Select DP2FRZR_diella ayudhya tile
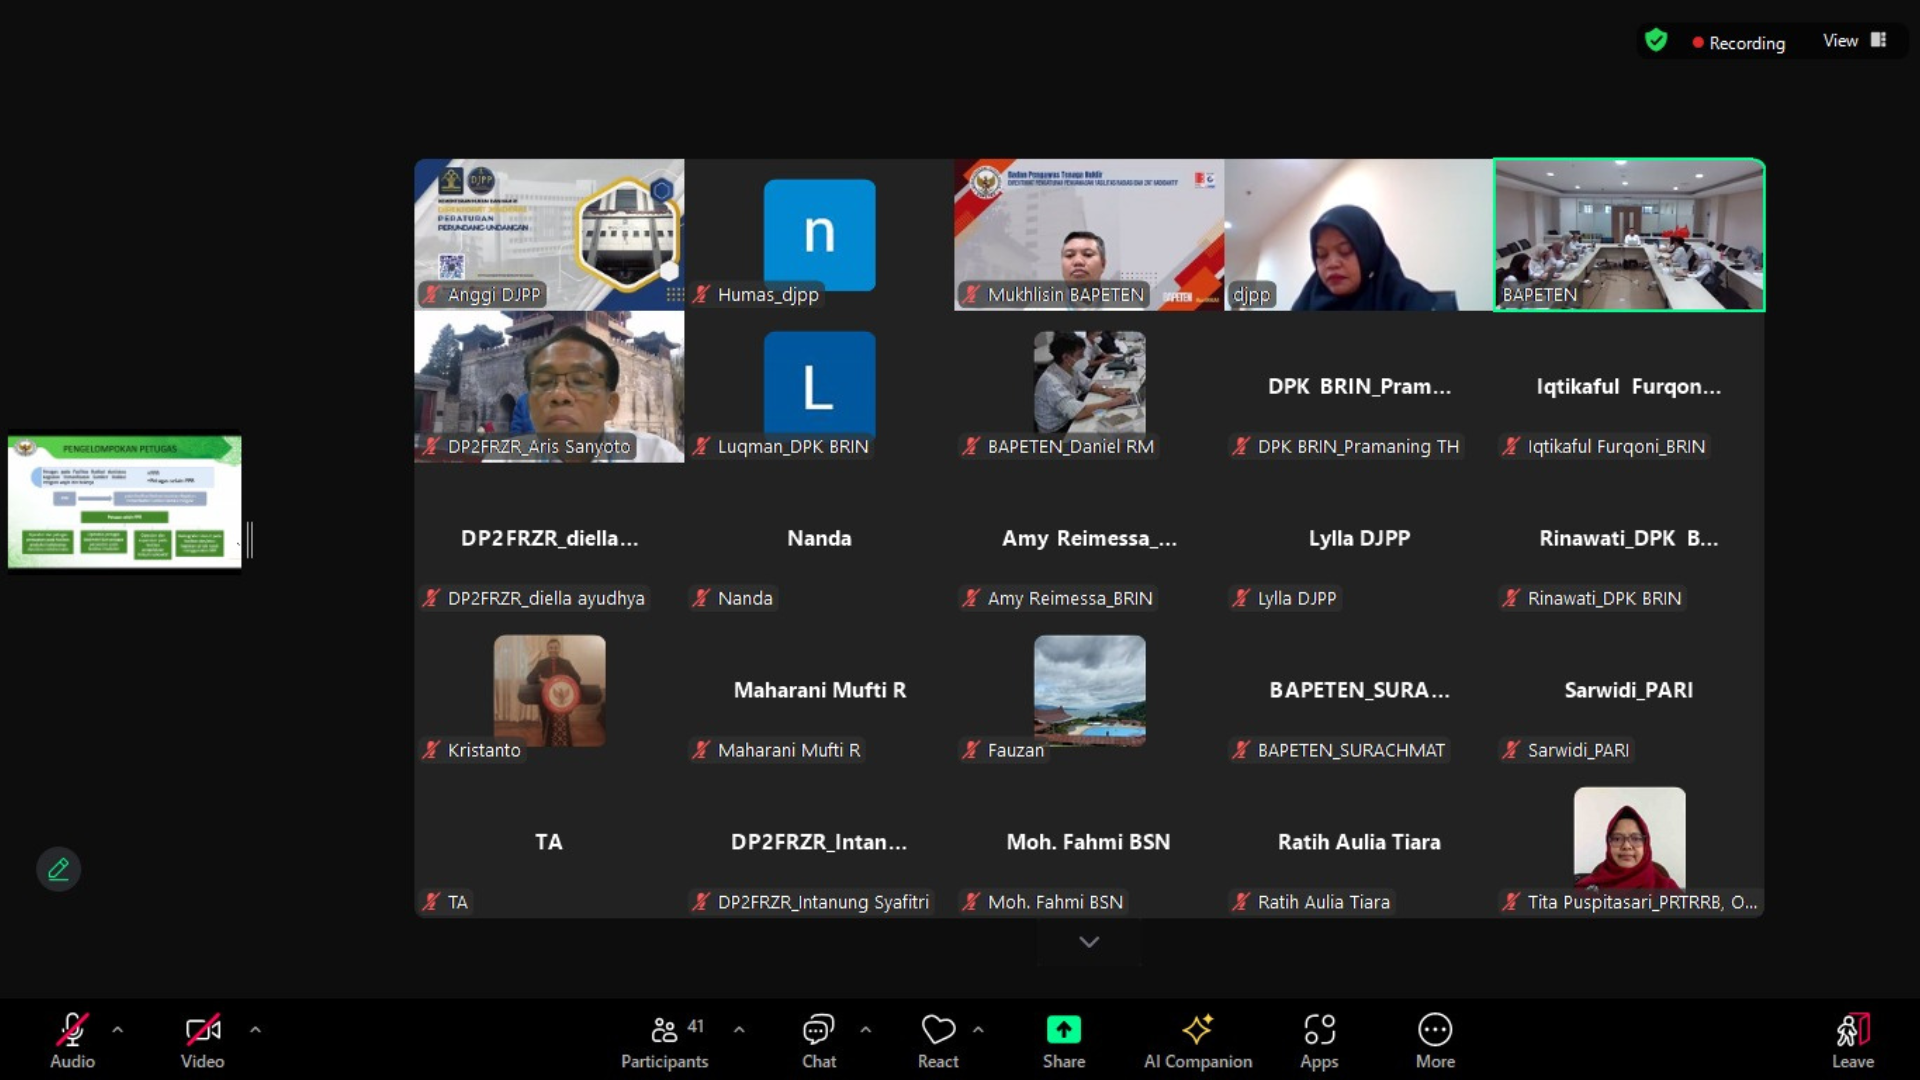The image size is (1920, 1080). [549, 538]
